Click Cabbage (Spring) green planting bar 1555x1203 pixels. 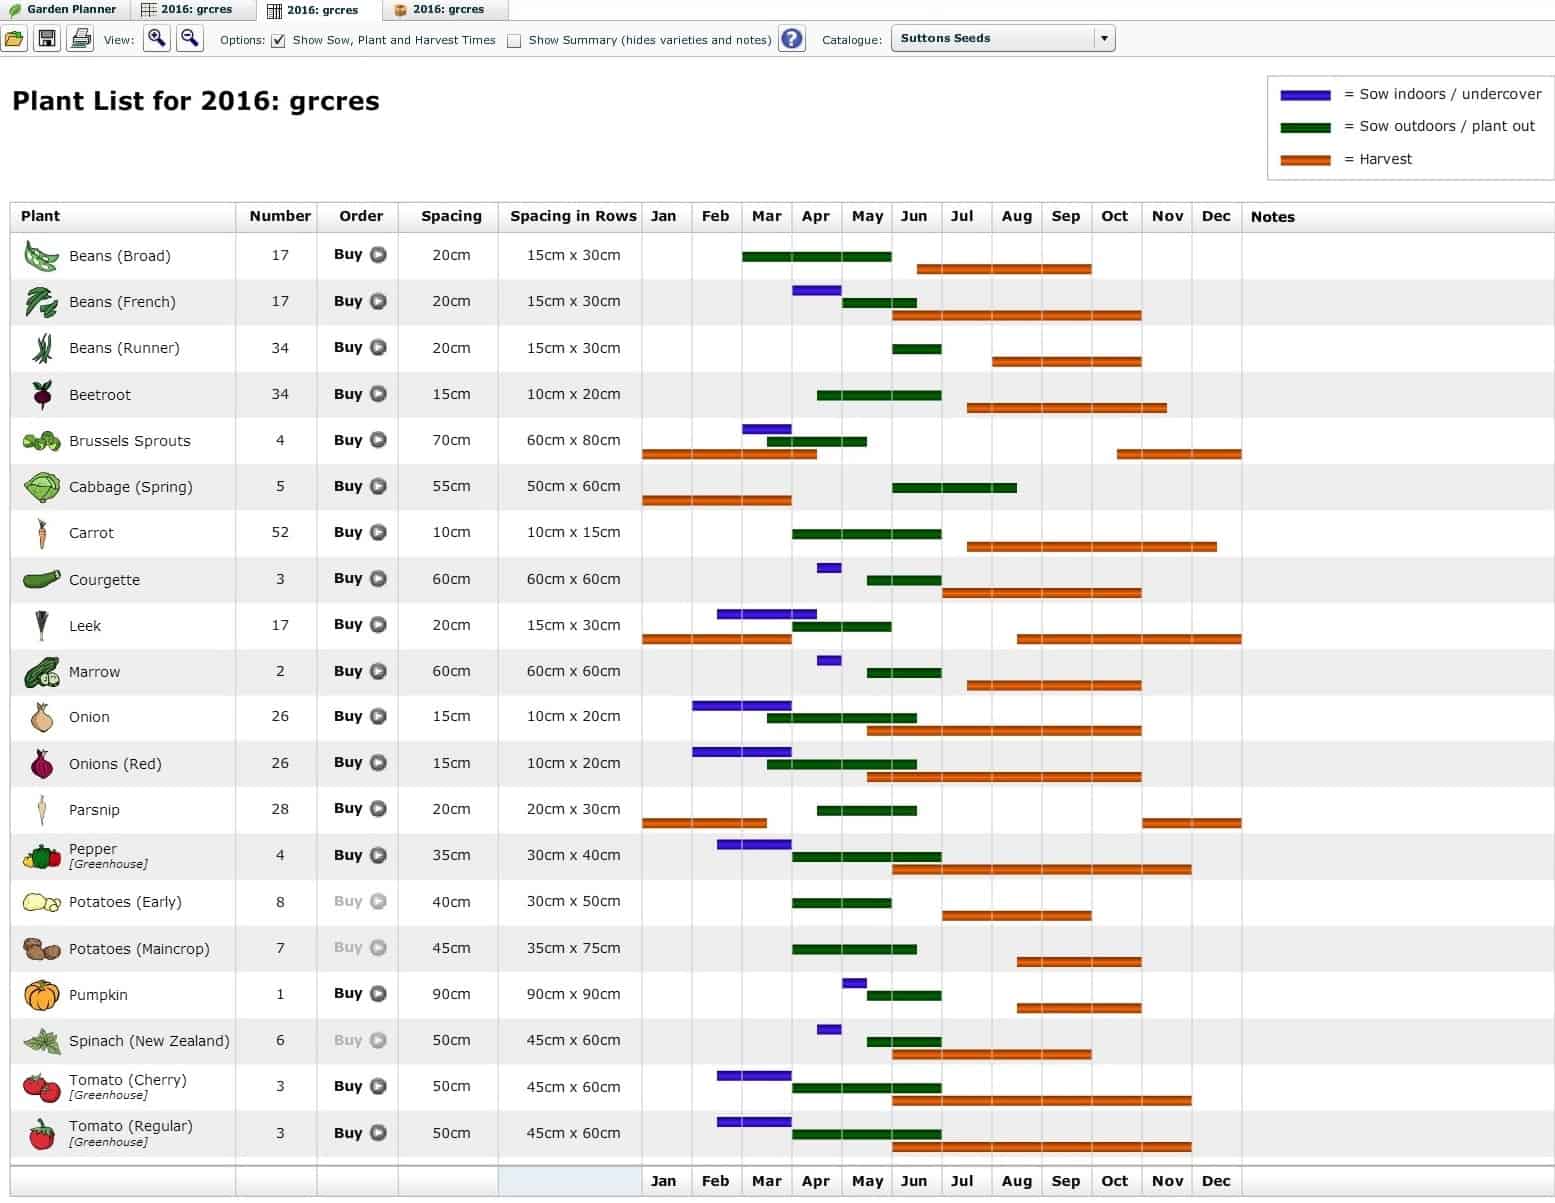[954, 488]
